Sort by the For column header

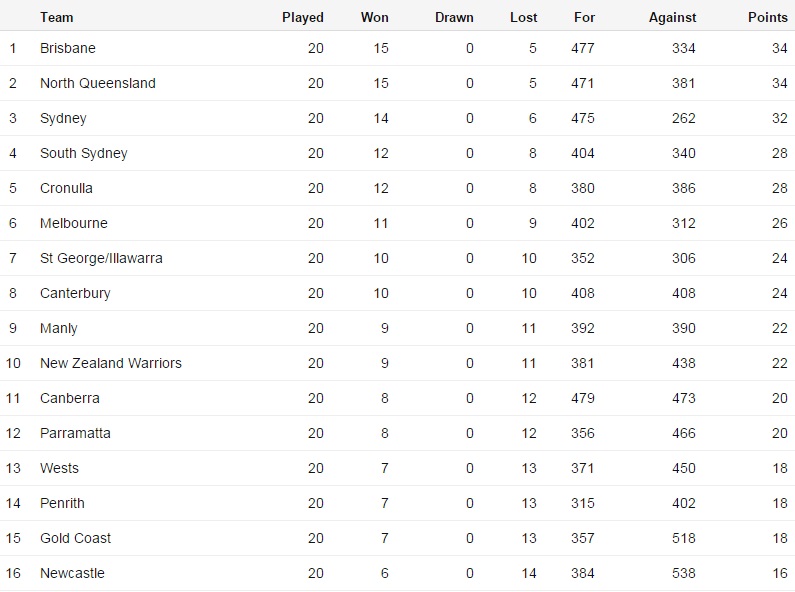(x=585, y=17)
